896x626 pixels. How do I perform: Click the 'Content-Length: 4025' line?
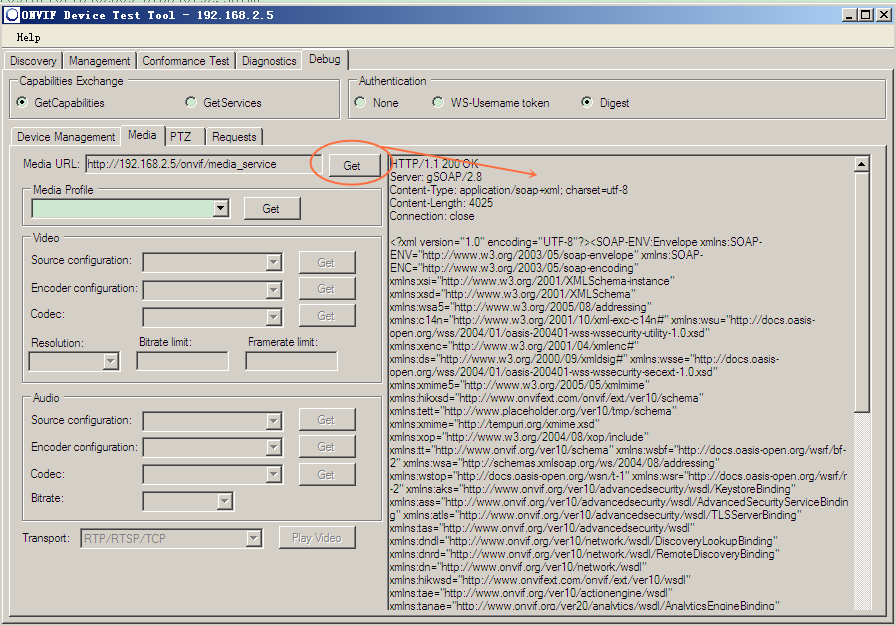pyautogui.click(x=441, y=203)
